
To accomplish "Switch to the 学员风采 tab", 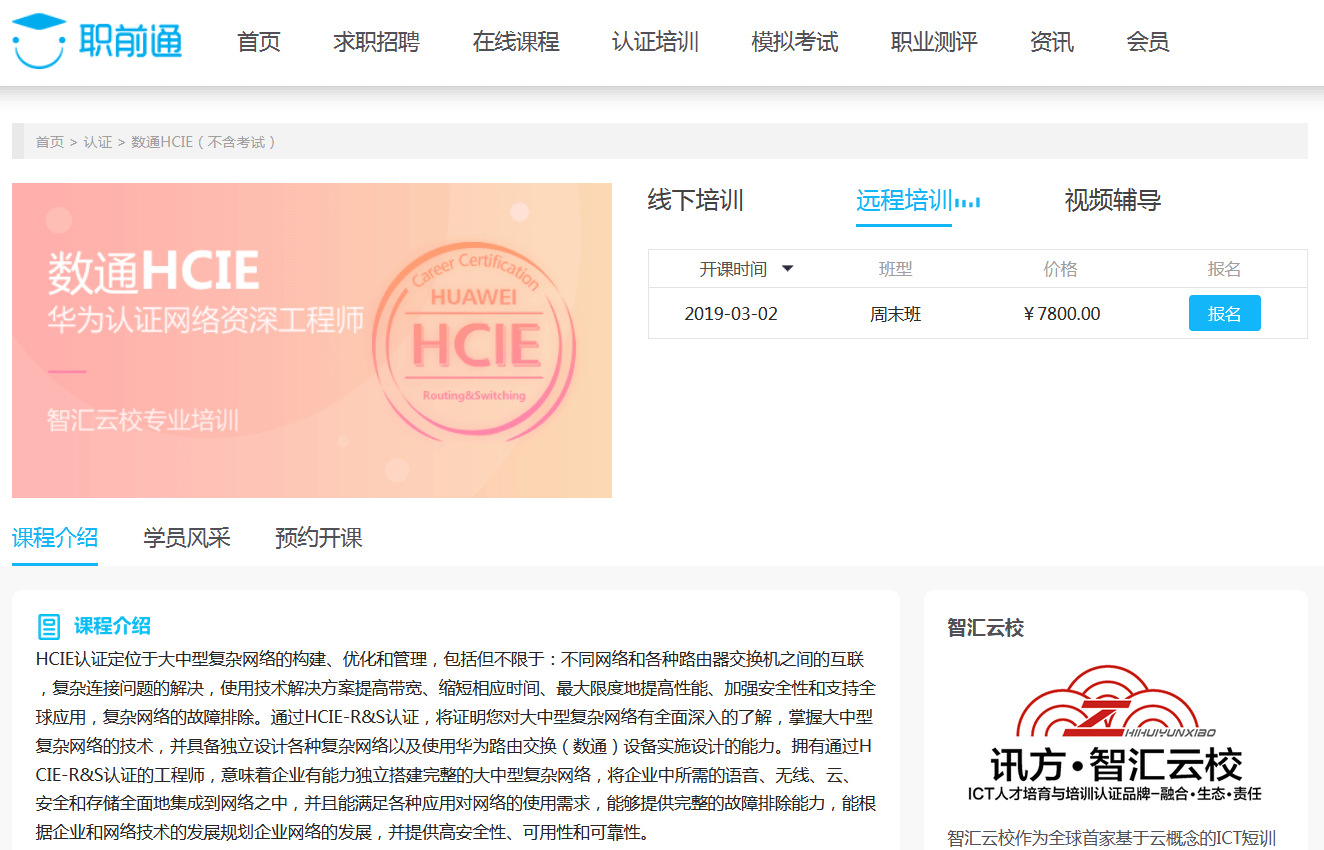I will click(187, 538).
